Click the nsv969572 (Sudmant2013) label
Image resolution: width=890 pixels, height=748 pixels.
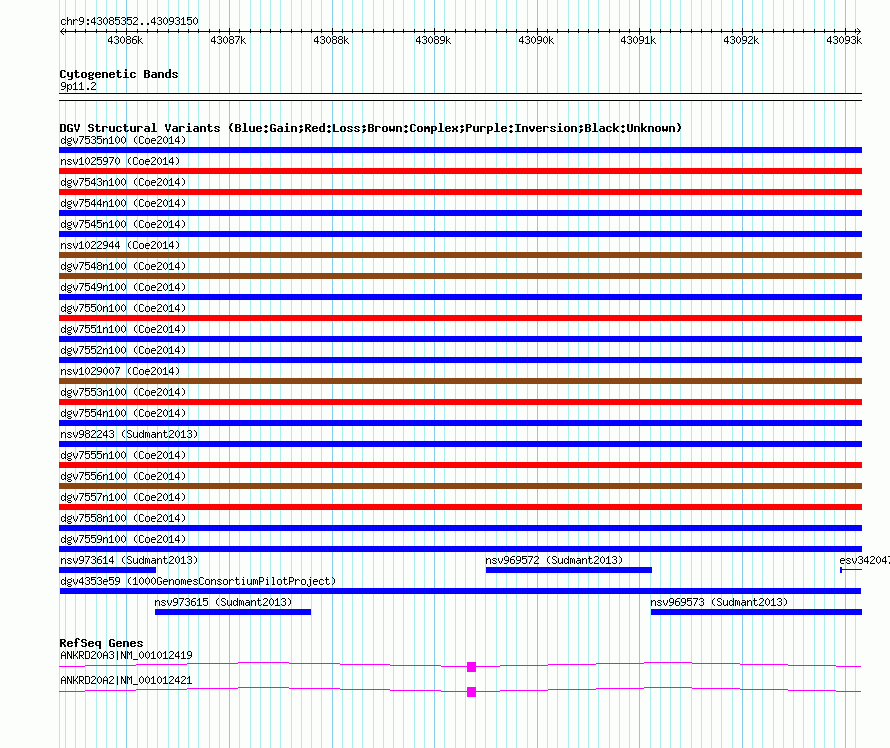[554, 560]
